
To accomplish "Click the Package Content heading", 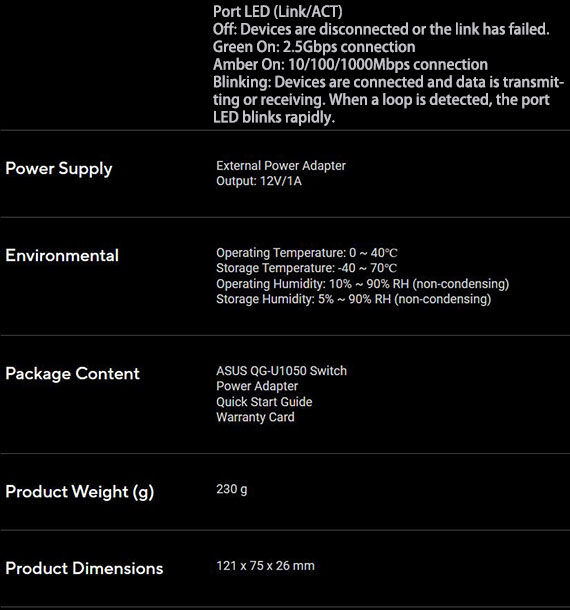I will (x=72, y=374).
